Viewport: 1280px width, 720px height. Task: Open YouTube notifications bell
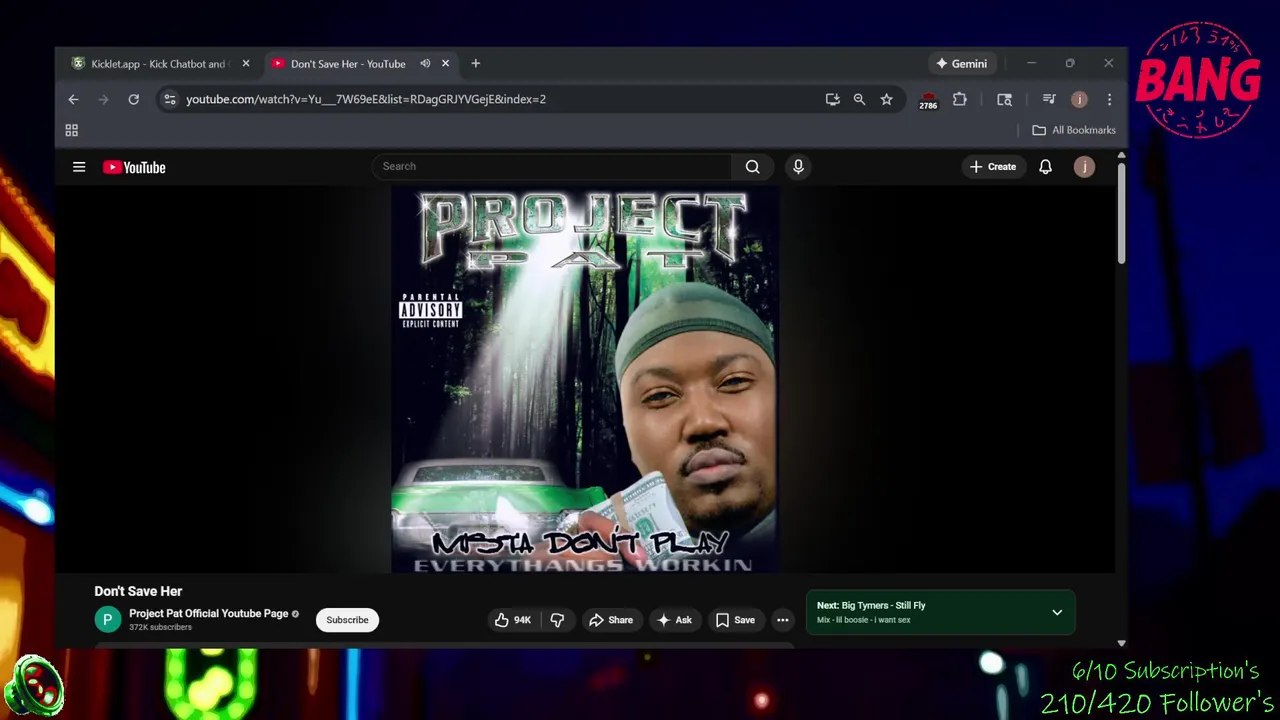point(1045,167)
